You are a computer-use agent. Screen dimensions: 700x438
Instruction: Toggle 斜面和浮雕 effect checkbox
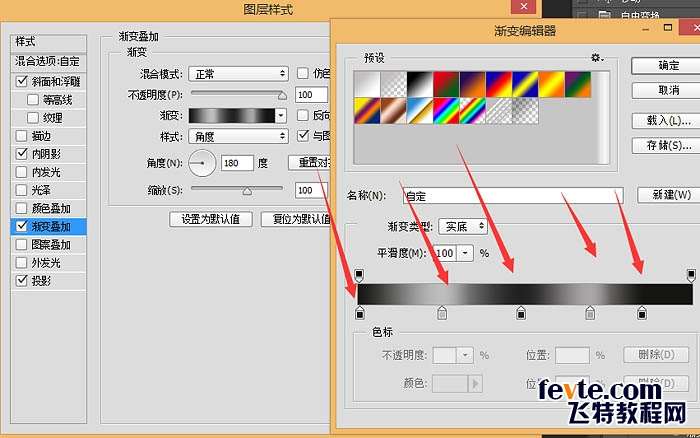click(21, 81)
